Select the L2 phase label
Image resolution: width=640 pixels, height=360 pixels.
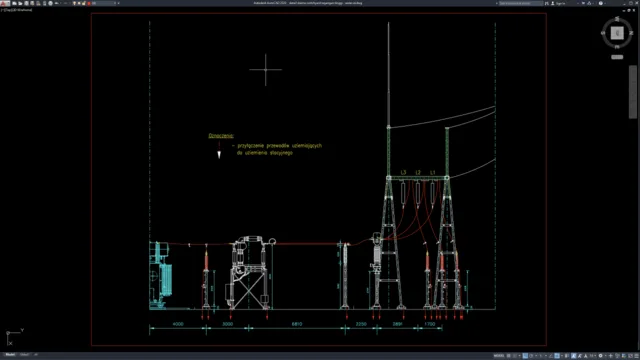pos(418,173)
